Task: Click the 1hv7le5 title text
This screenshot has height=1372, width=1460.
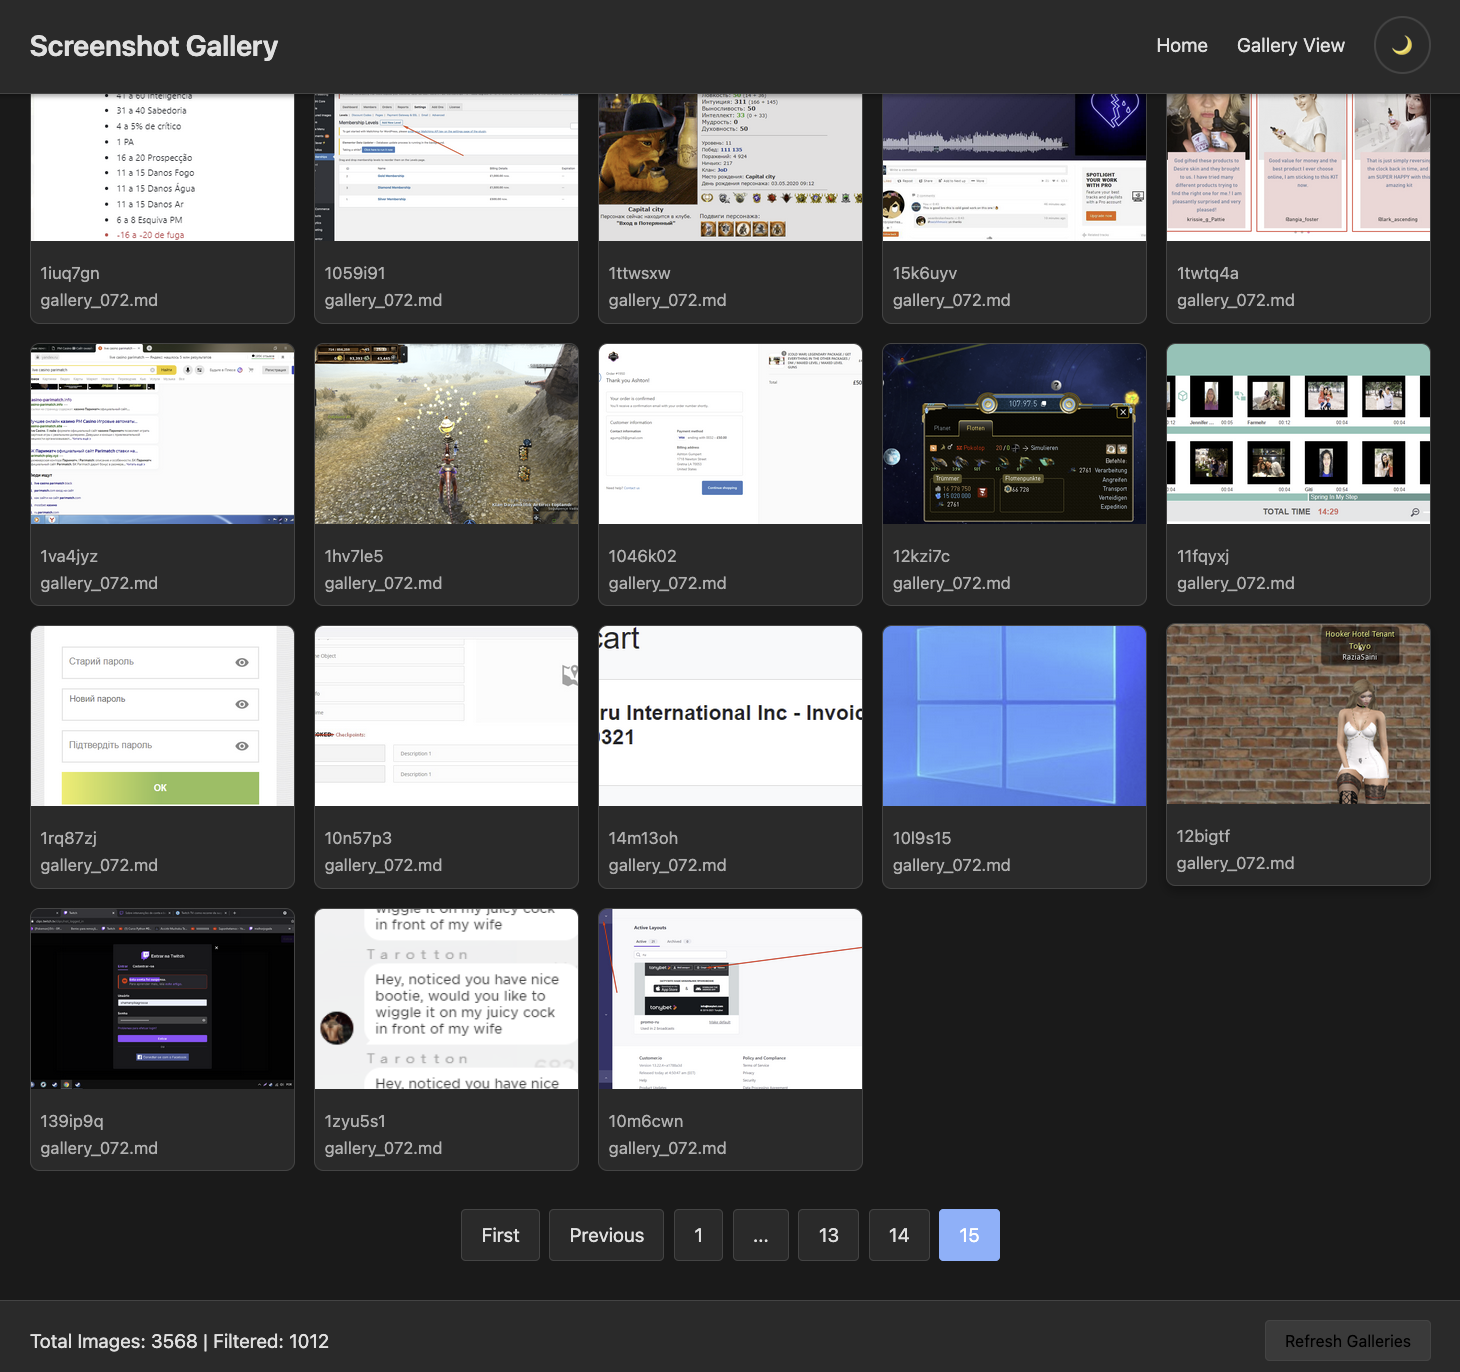Action: click(x=354, y=556)
